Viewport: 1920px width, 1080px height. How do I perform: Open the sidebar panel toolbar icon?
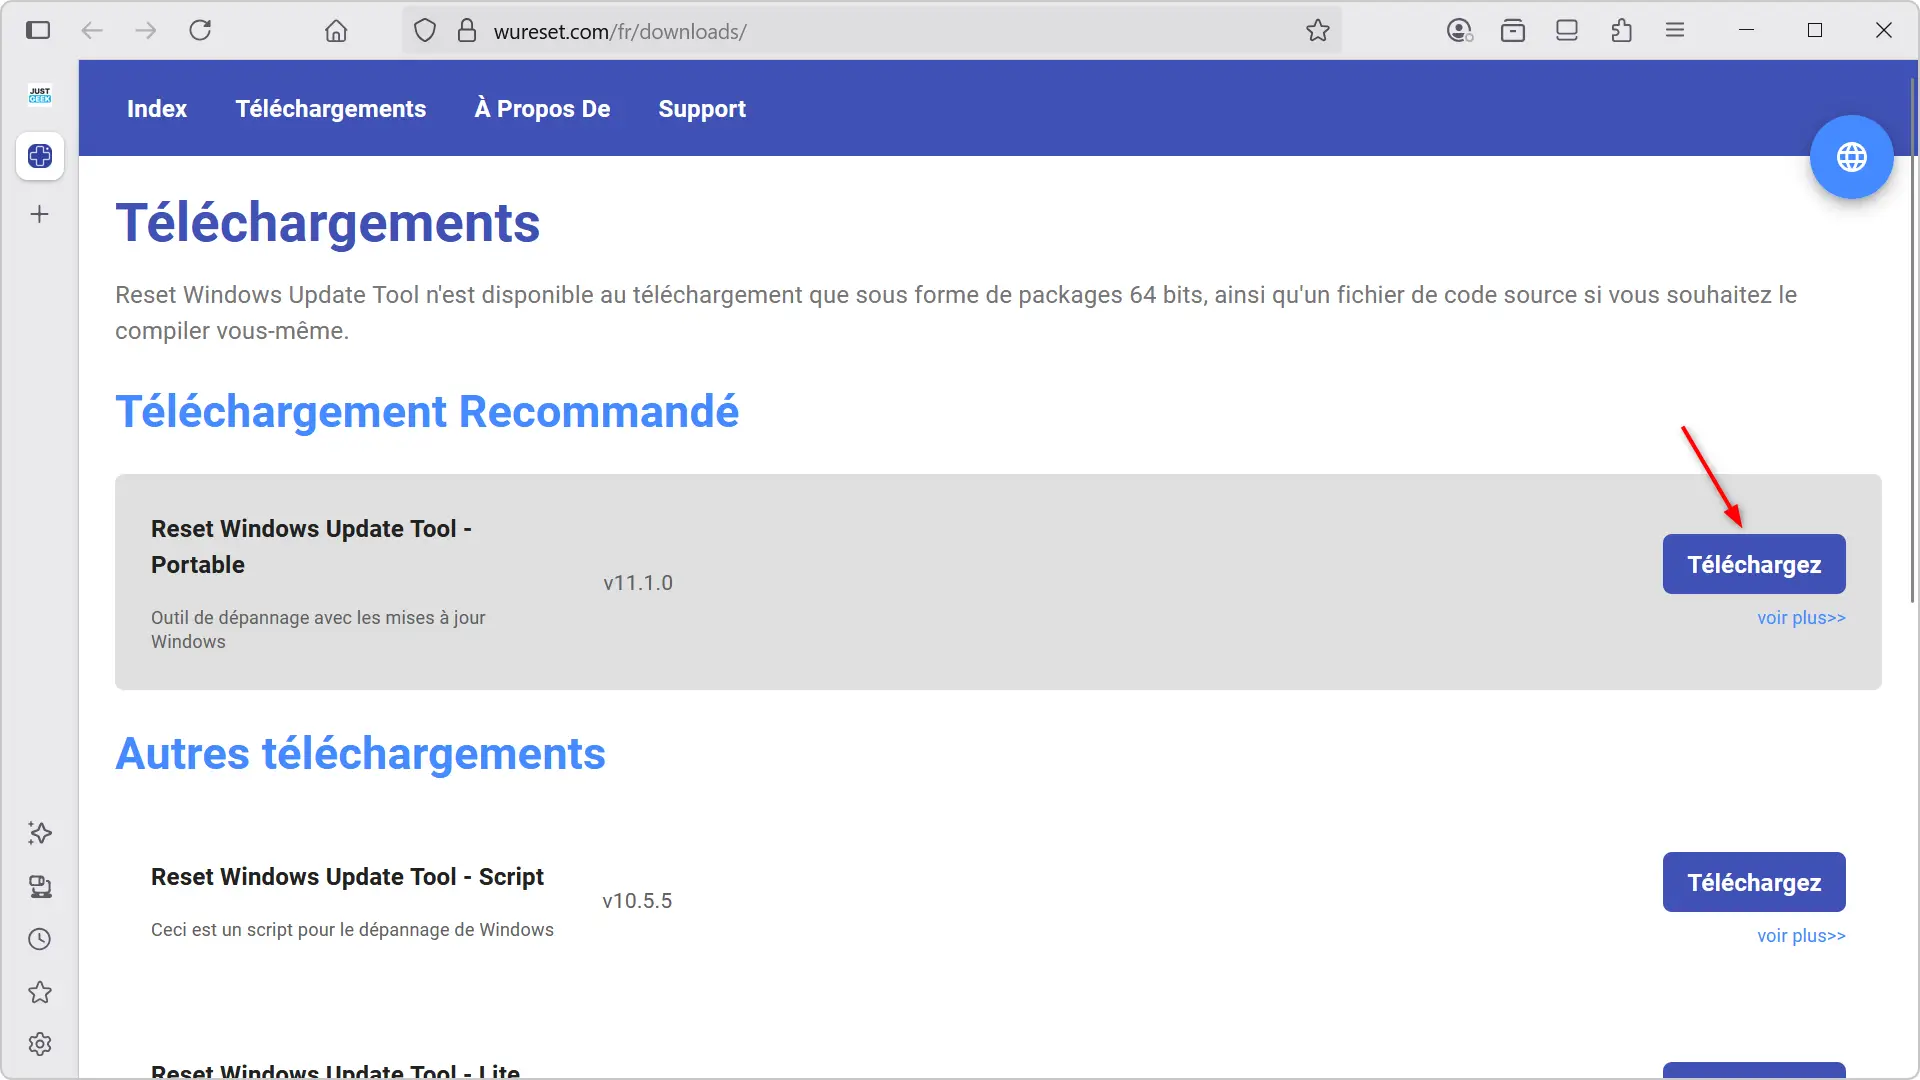pos(1567,31)
